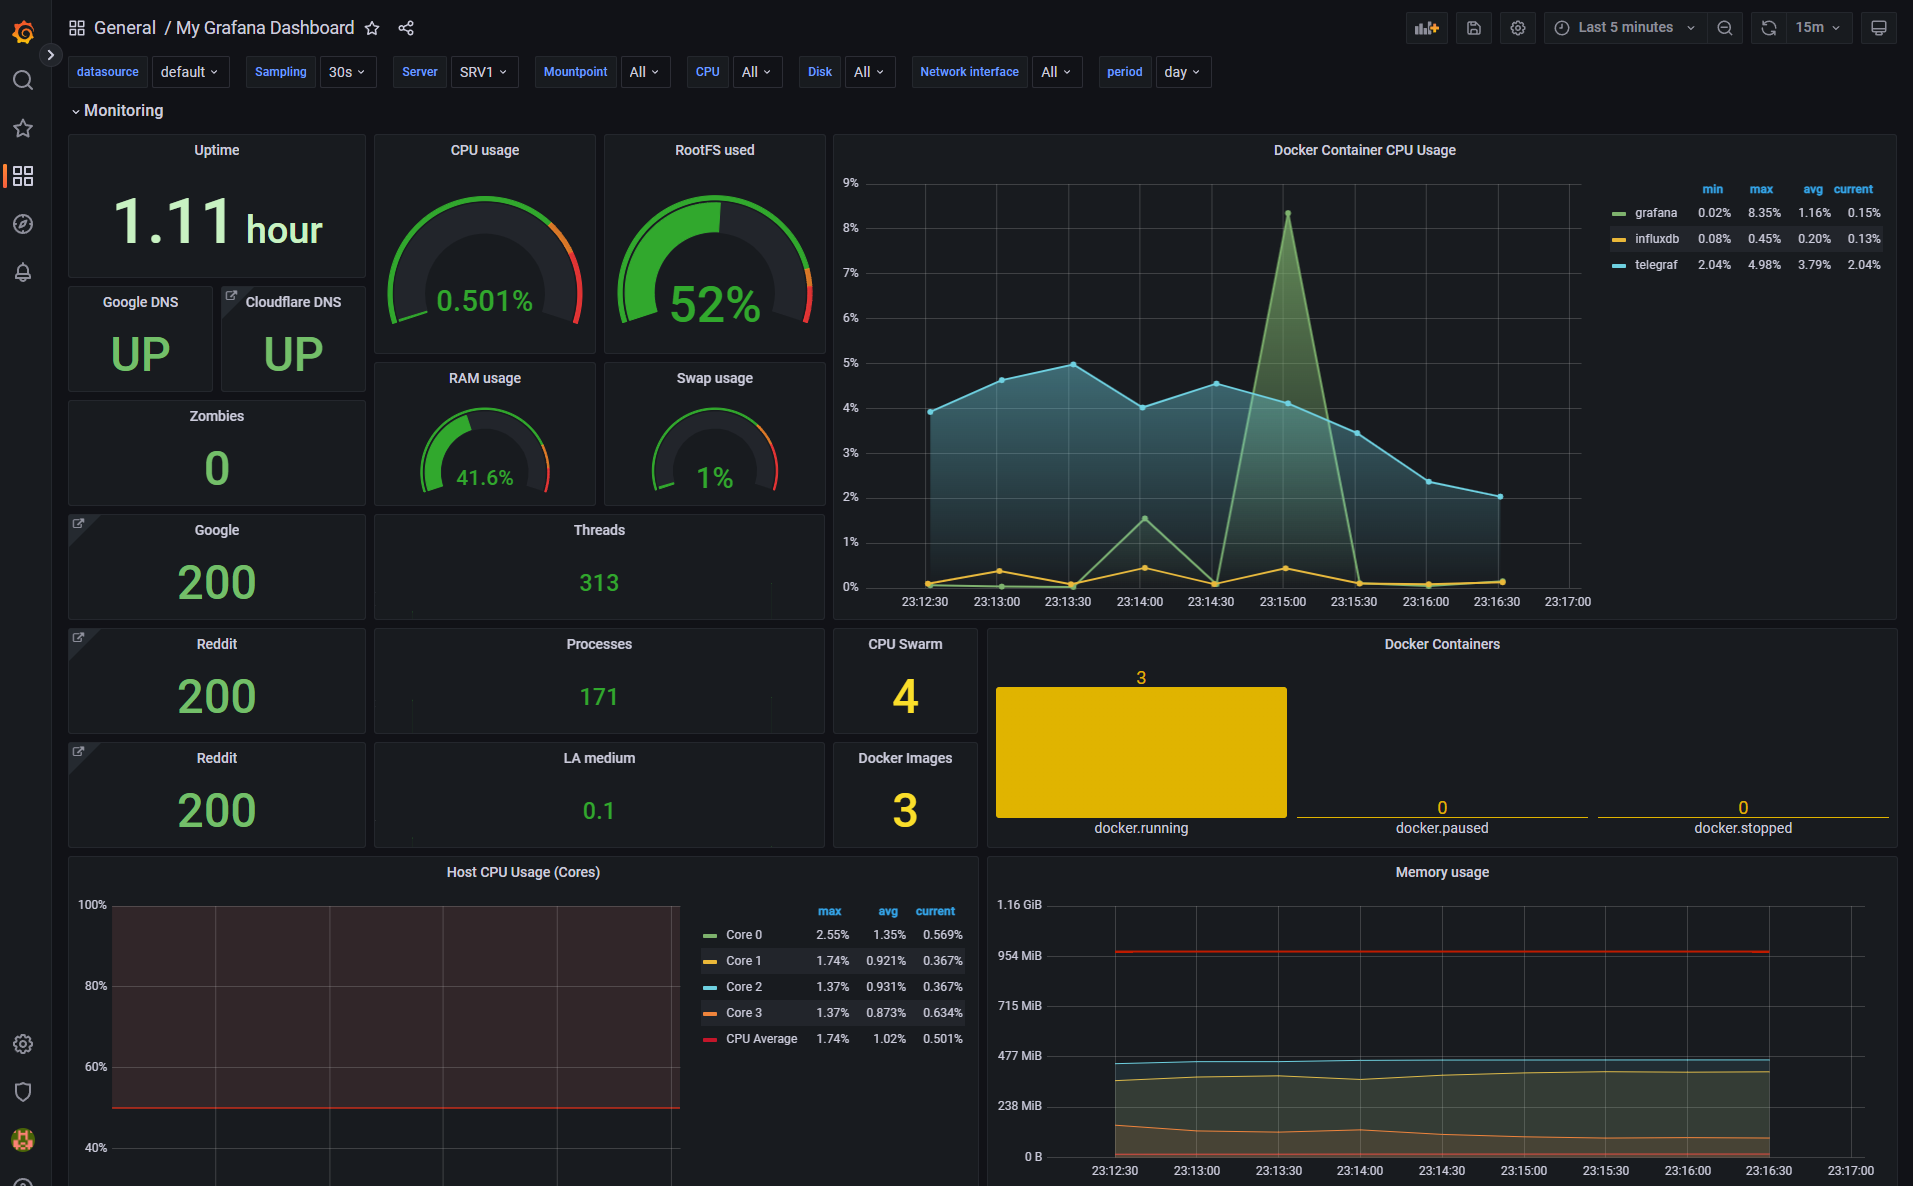
Task: Open dashboard settings gear
Action: [x=1517, y=27]
